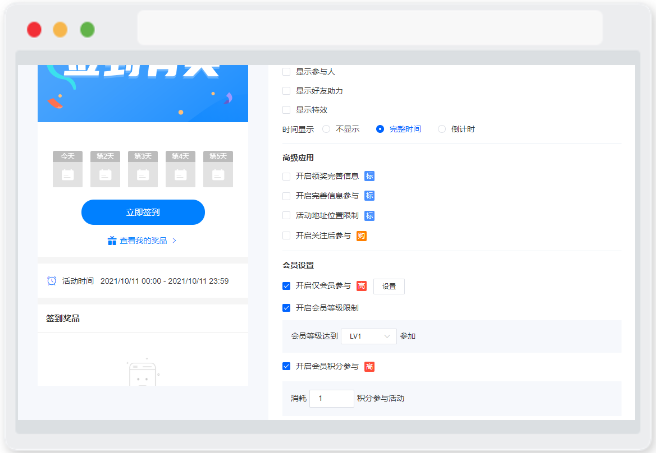Click the 高级应用 section heading

(x=298, y=157)
